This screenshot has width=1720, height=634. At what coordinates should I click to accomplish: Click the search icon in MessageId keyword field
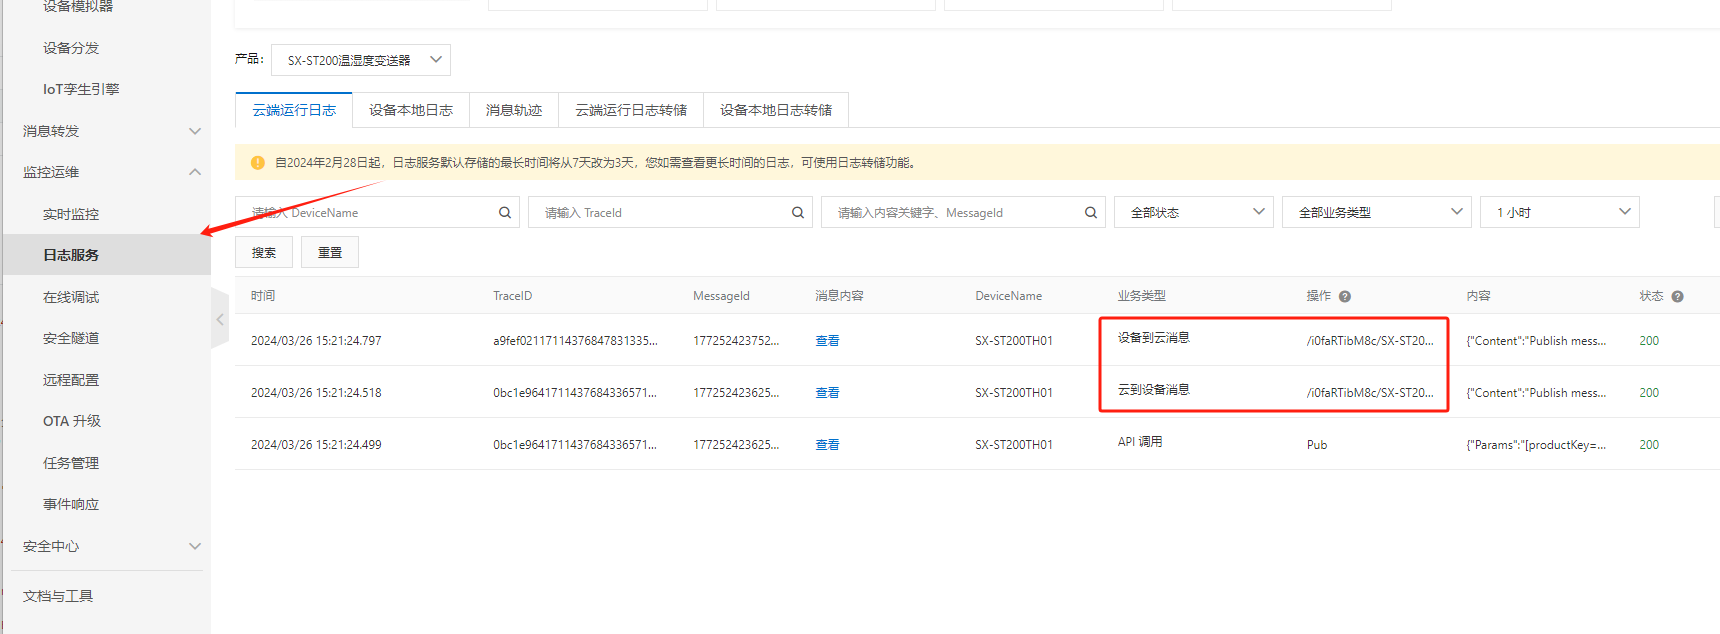1091,213
